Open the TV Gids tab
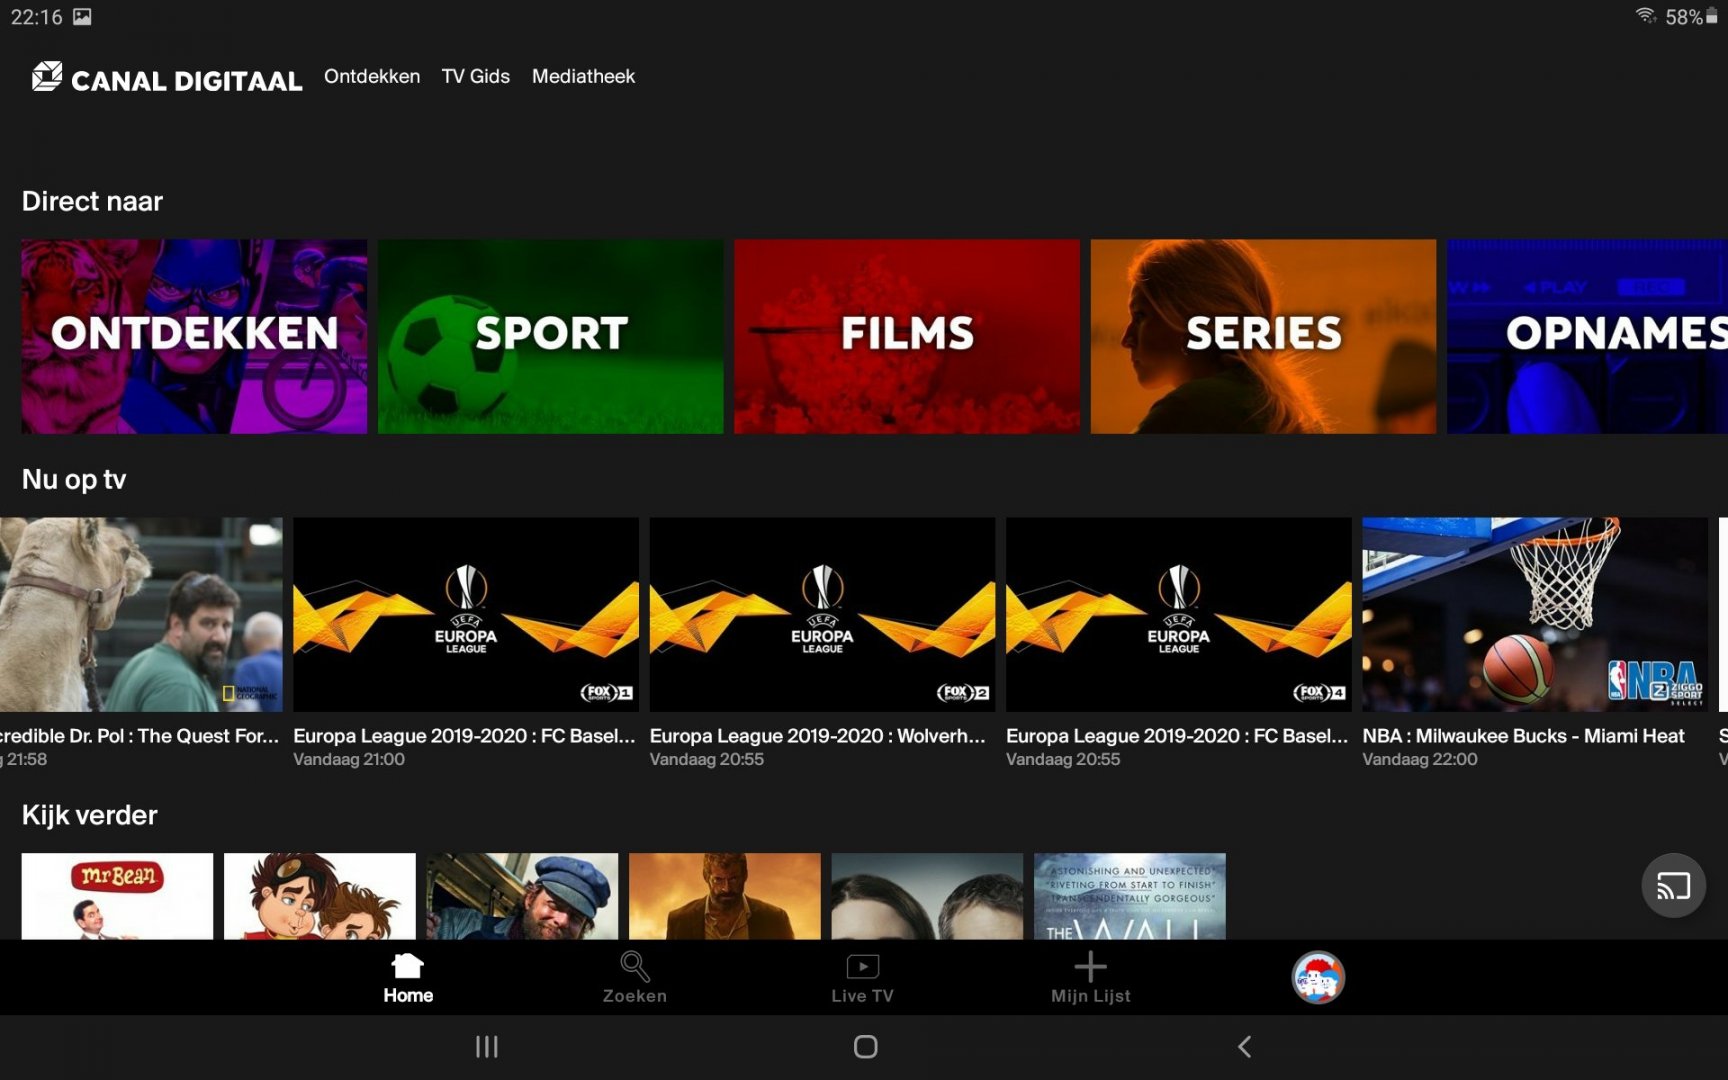Image resolution: width=1728 pixels, height=1080 pixels. 475,77
